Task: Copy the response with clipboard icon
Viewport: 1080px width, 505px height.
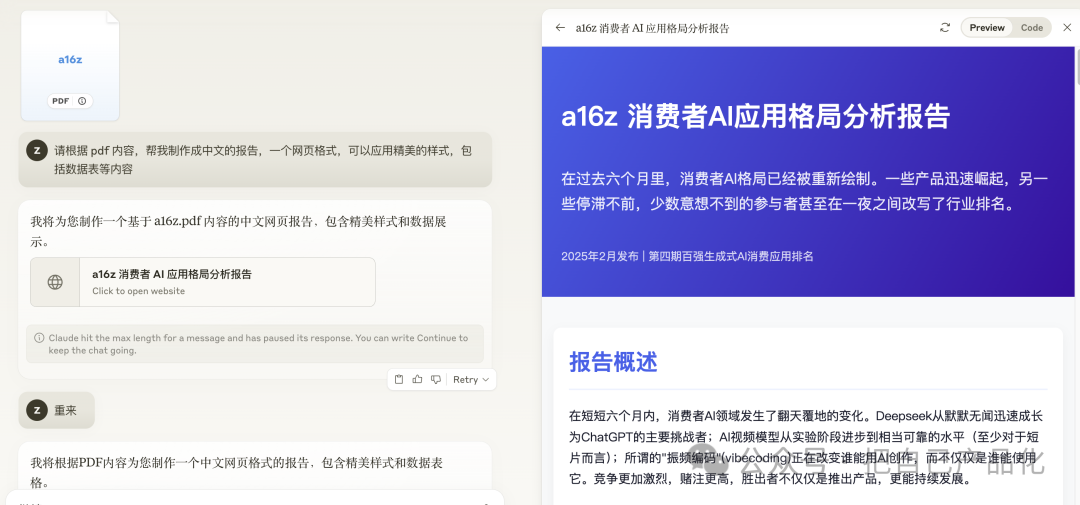Action: point(399,379)
